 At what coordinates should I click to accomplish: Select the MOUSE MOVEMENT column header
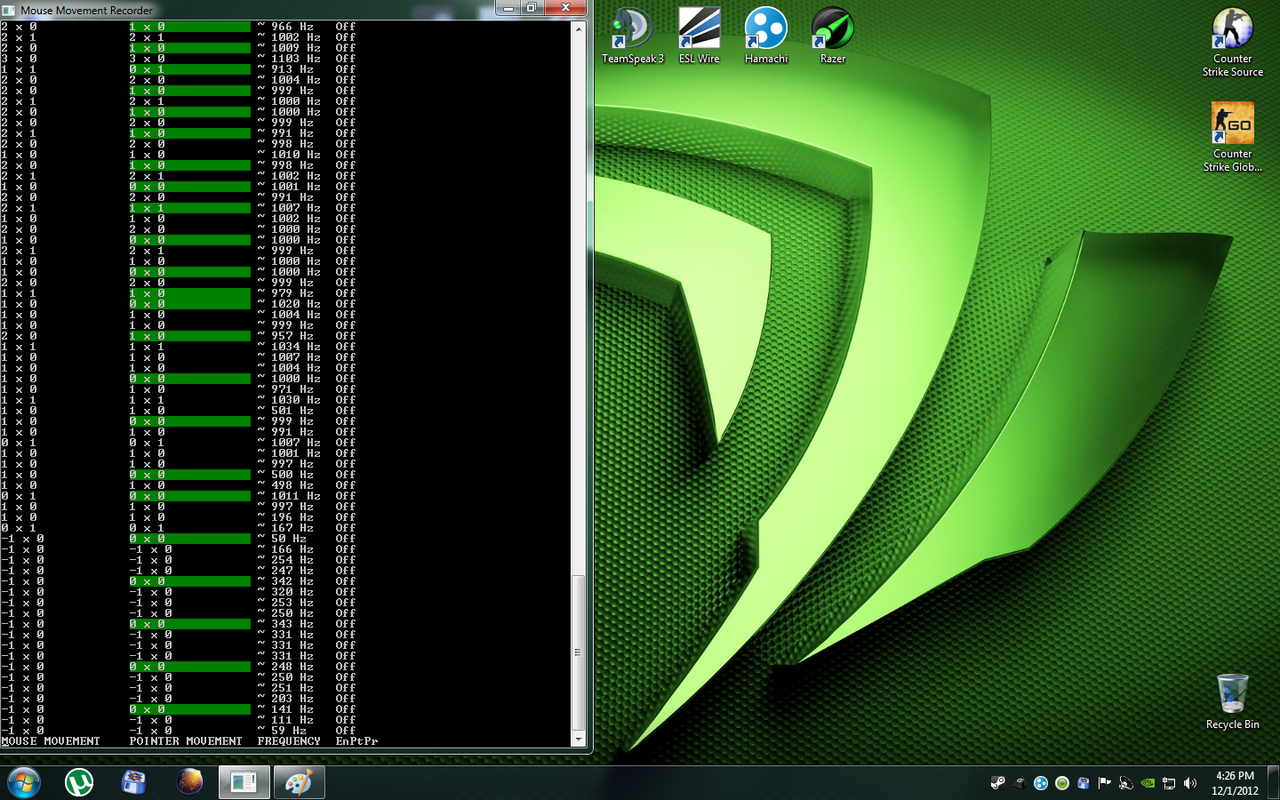point(50,741)
